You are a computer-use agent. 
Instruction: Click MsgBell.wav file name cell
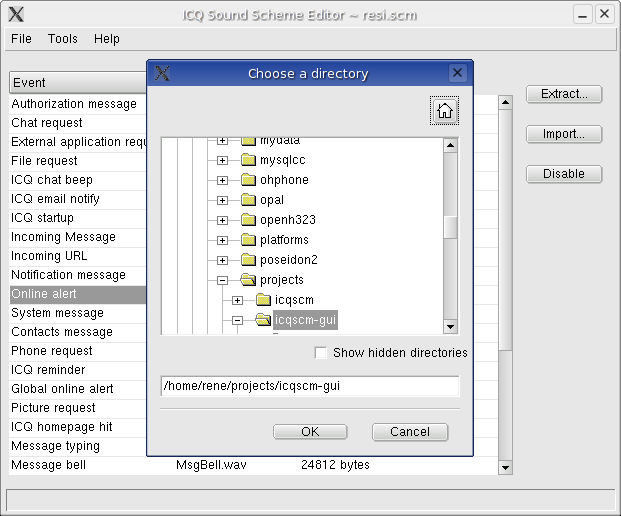pos(211,465)
